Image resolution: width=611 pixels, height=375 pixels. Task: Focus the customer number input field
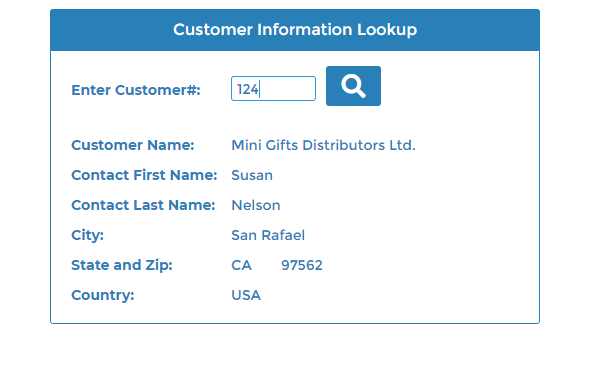coord(273,88)
